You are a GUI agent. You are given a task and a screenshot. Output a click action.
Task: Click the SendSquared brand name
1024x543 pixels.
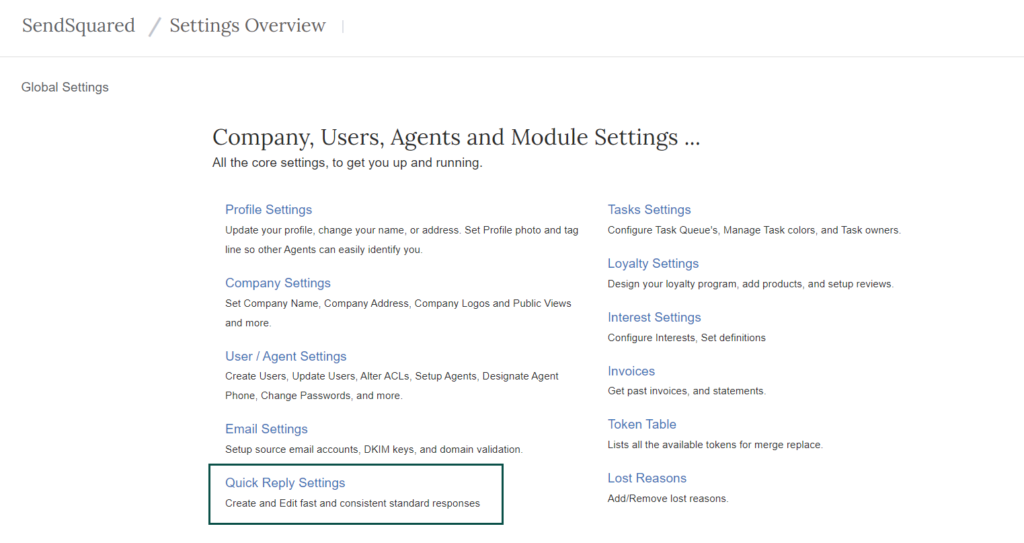pos(78,26)
